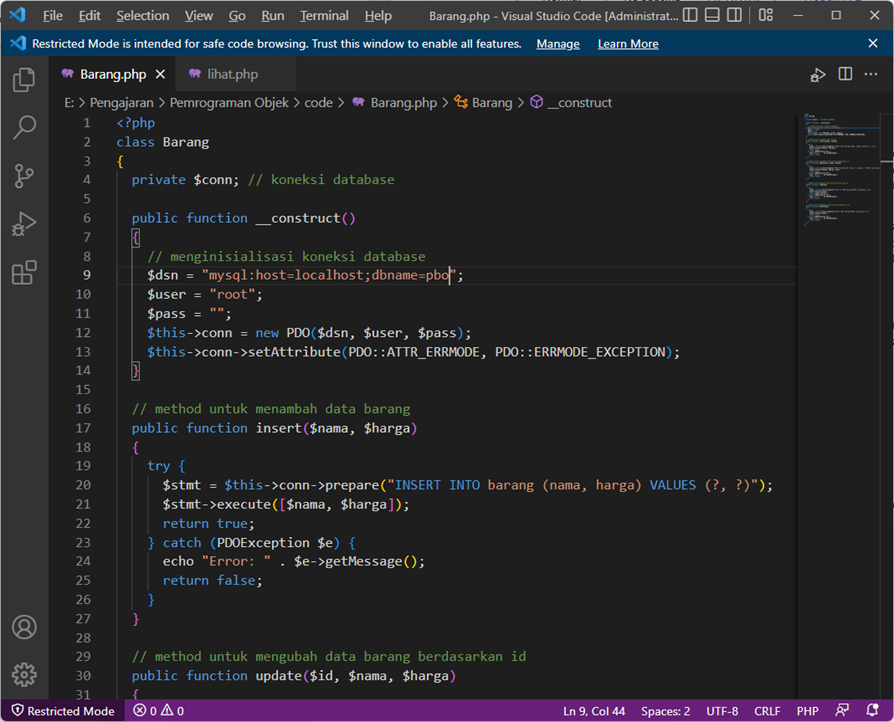The image size is (894, 722).
Task: Open the Run and Debug view
Action: [x=24, y=224]
